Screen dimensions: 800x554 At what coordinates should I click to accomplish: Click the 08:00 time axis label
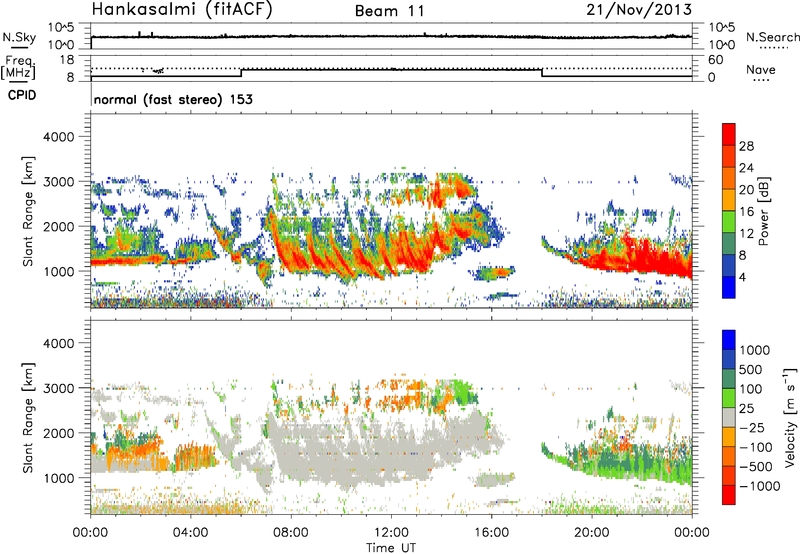290,533
